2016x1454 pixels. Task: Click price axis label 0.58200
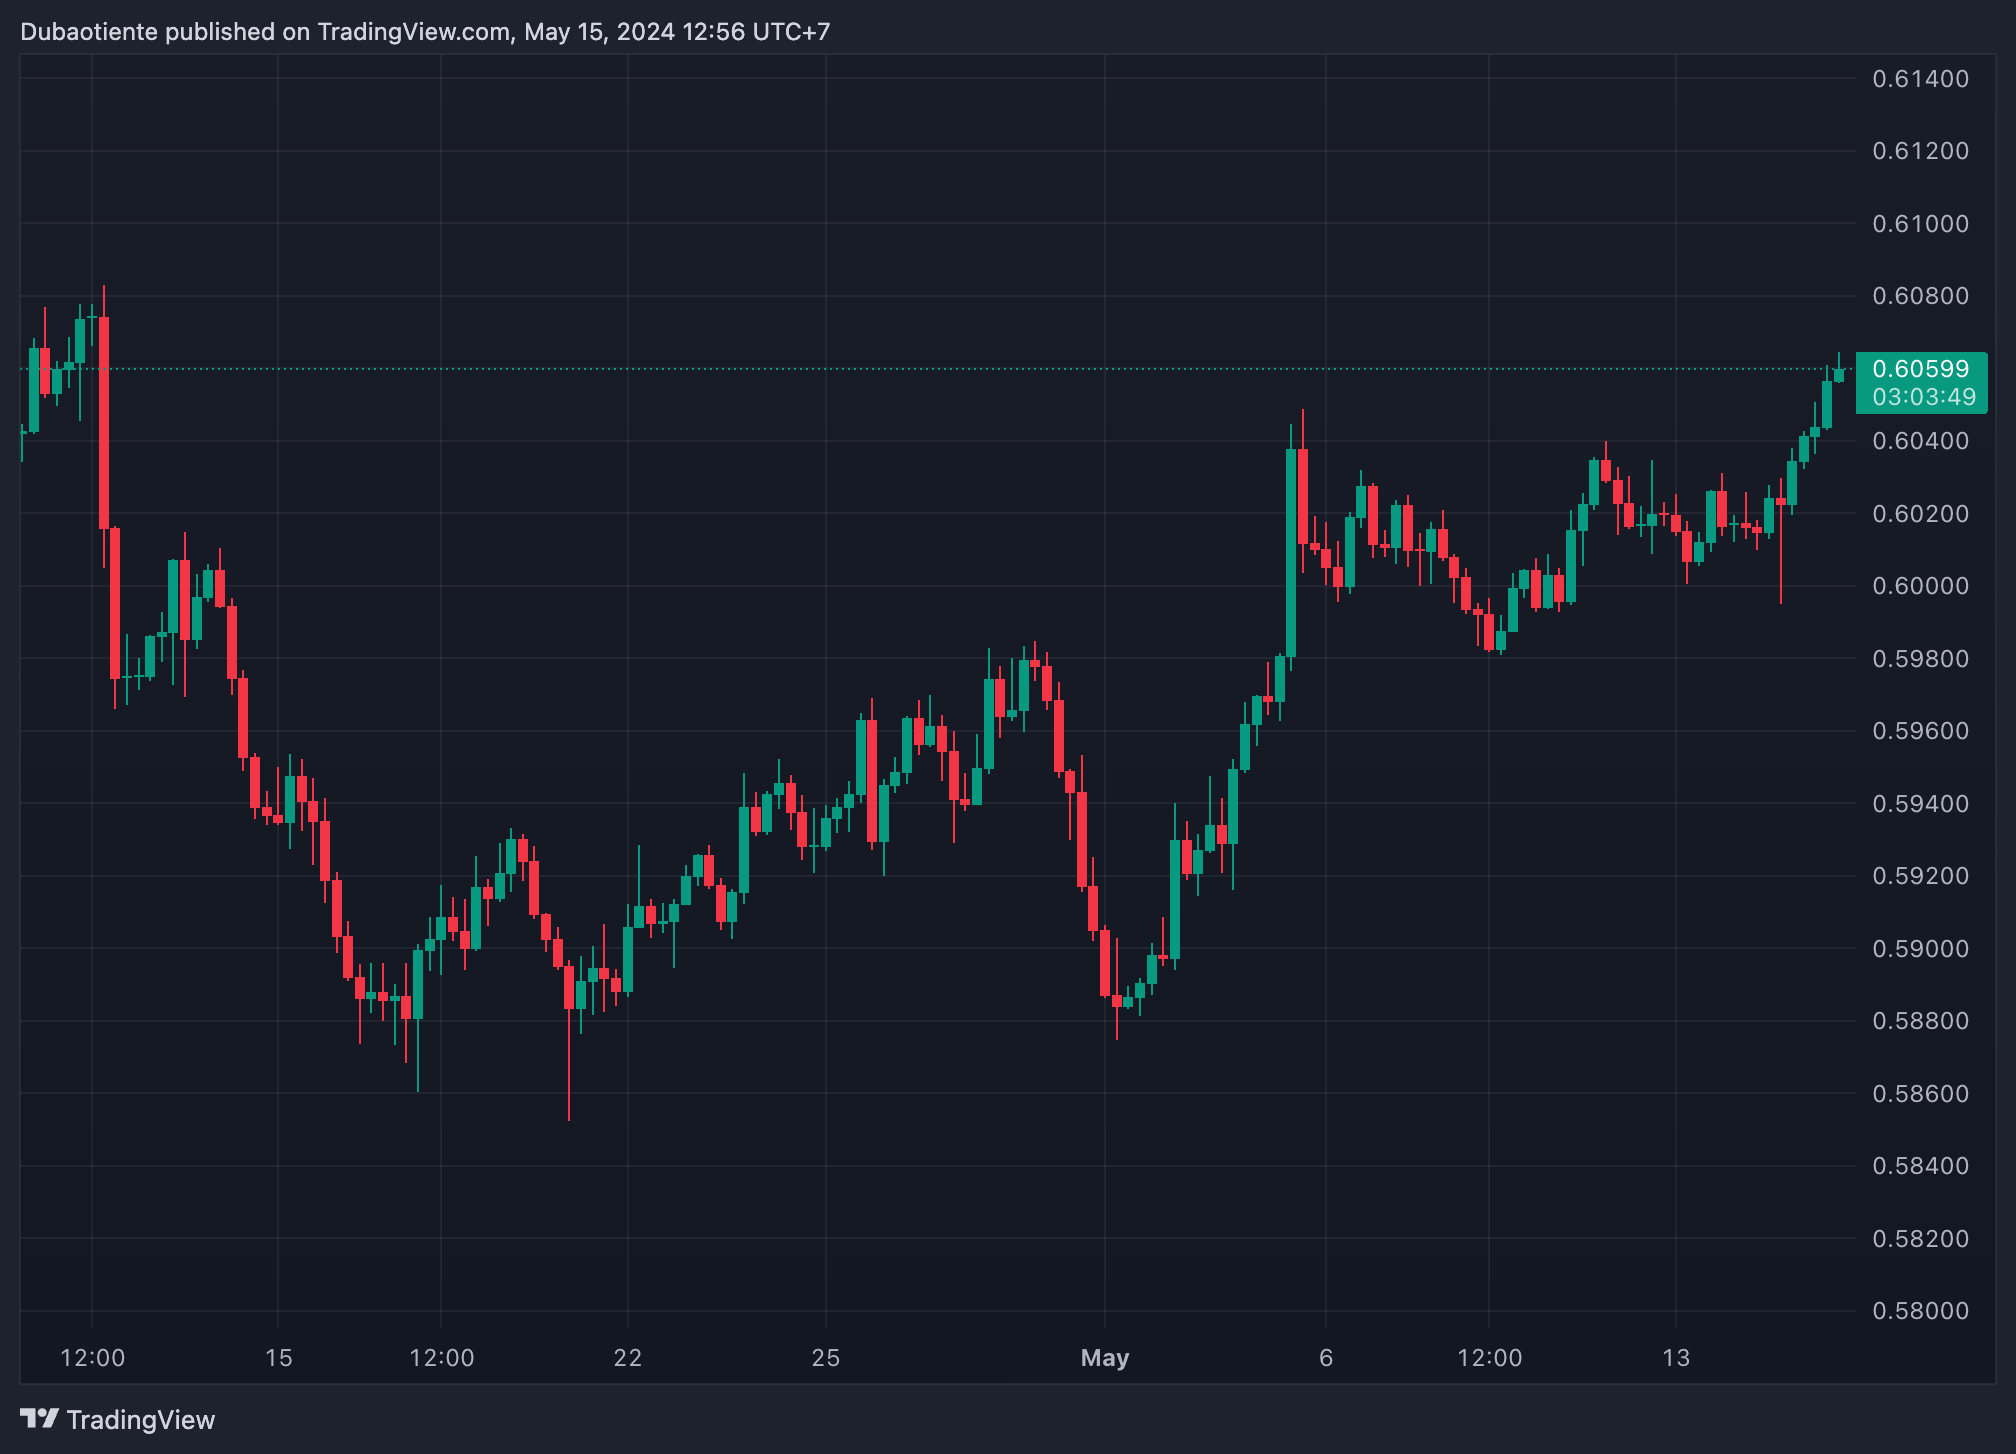pos(1920,1239)
